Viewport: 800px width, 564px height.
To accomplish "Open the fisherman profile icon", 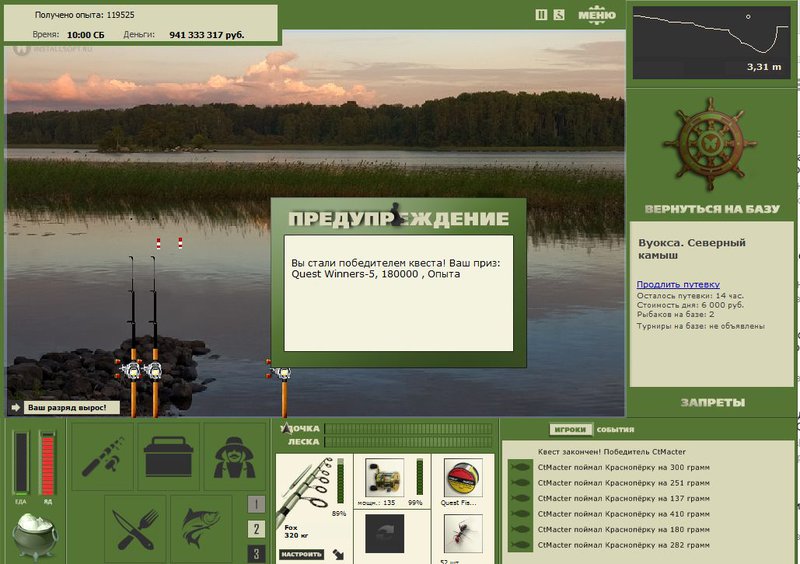I will (234, 456).
